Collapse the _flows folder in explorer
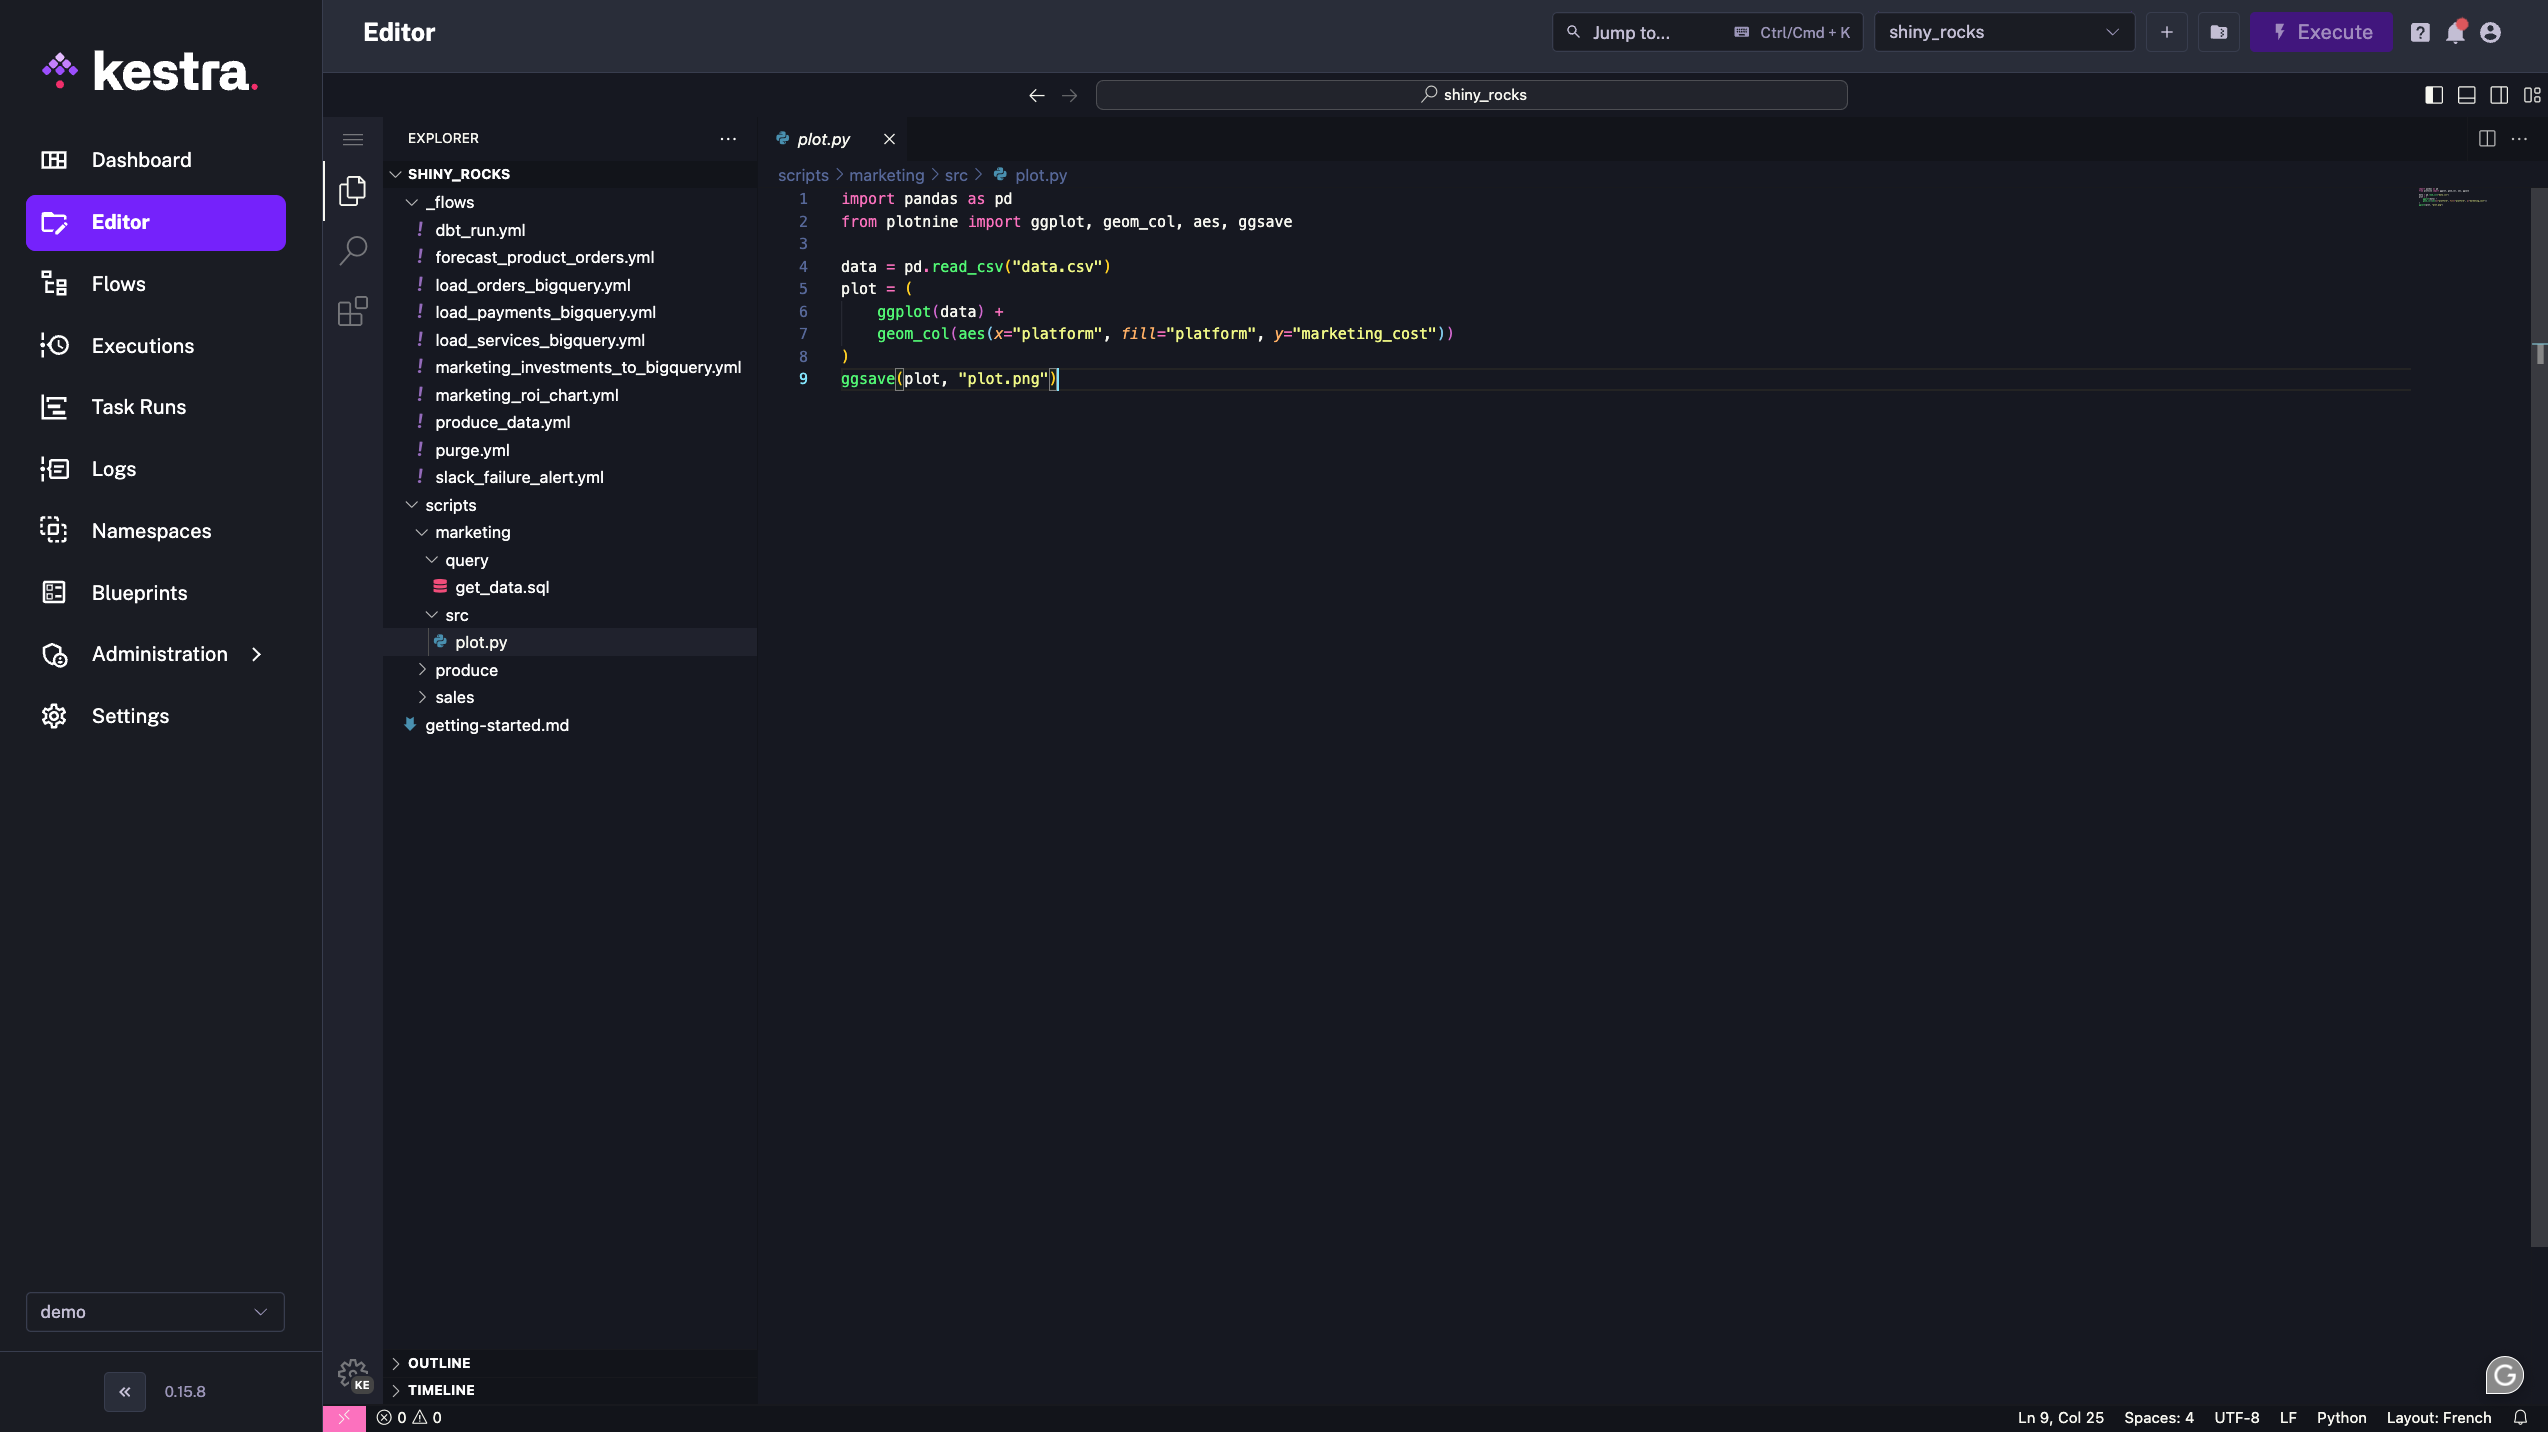 pyautogui.click(x=413, y=202)
